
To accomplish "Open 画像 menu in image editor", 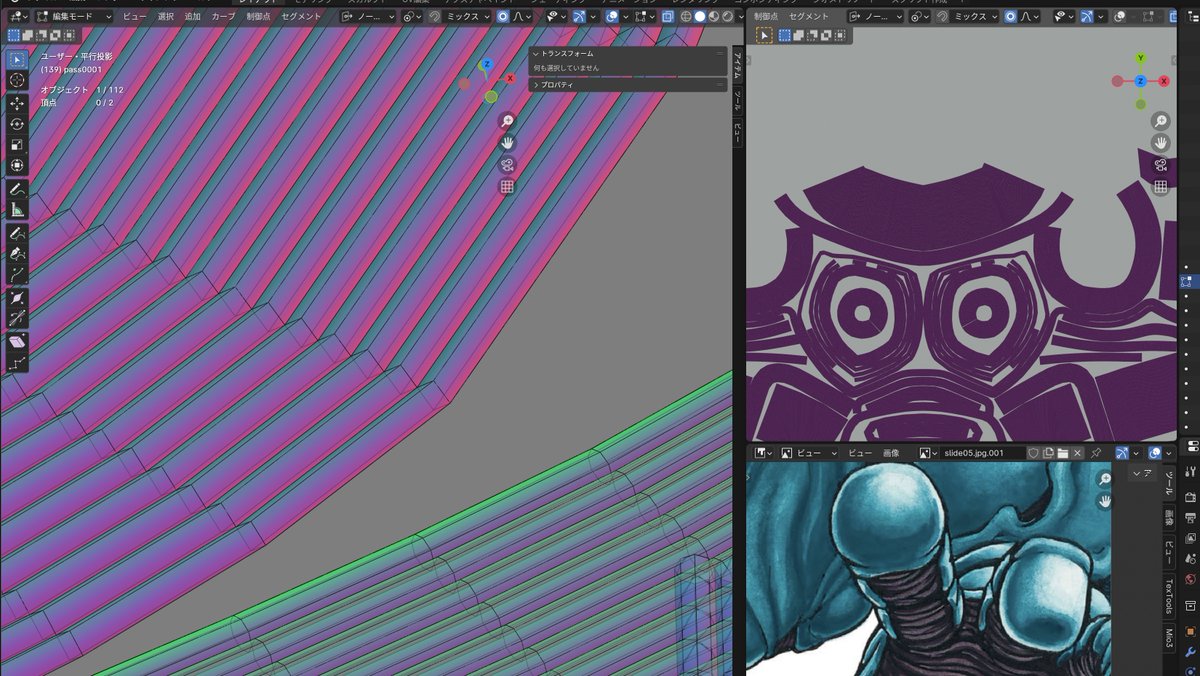I will pos(890,453).
